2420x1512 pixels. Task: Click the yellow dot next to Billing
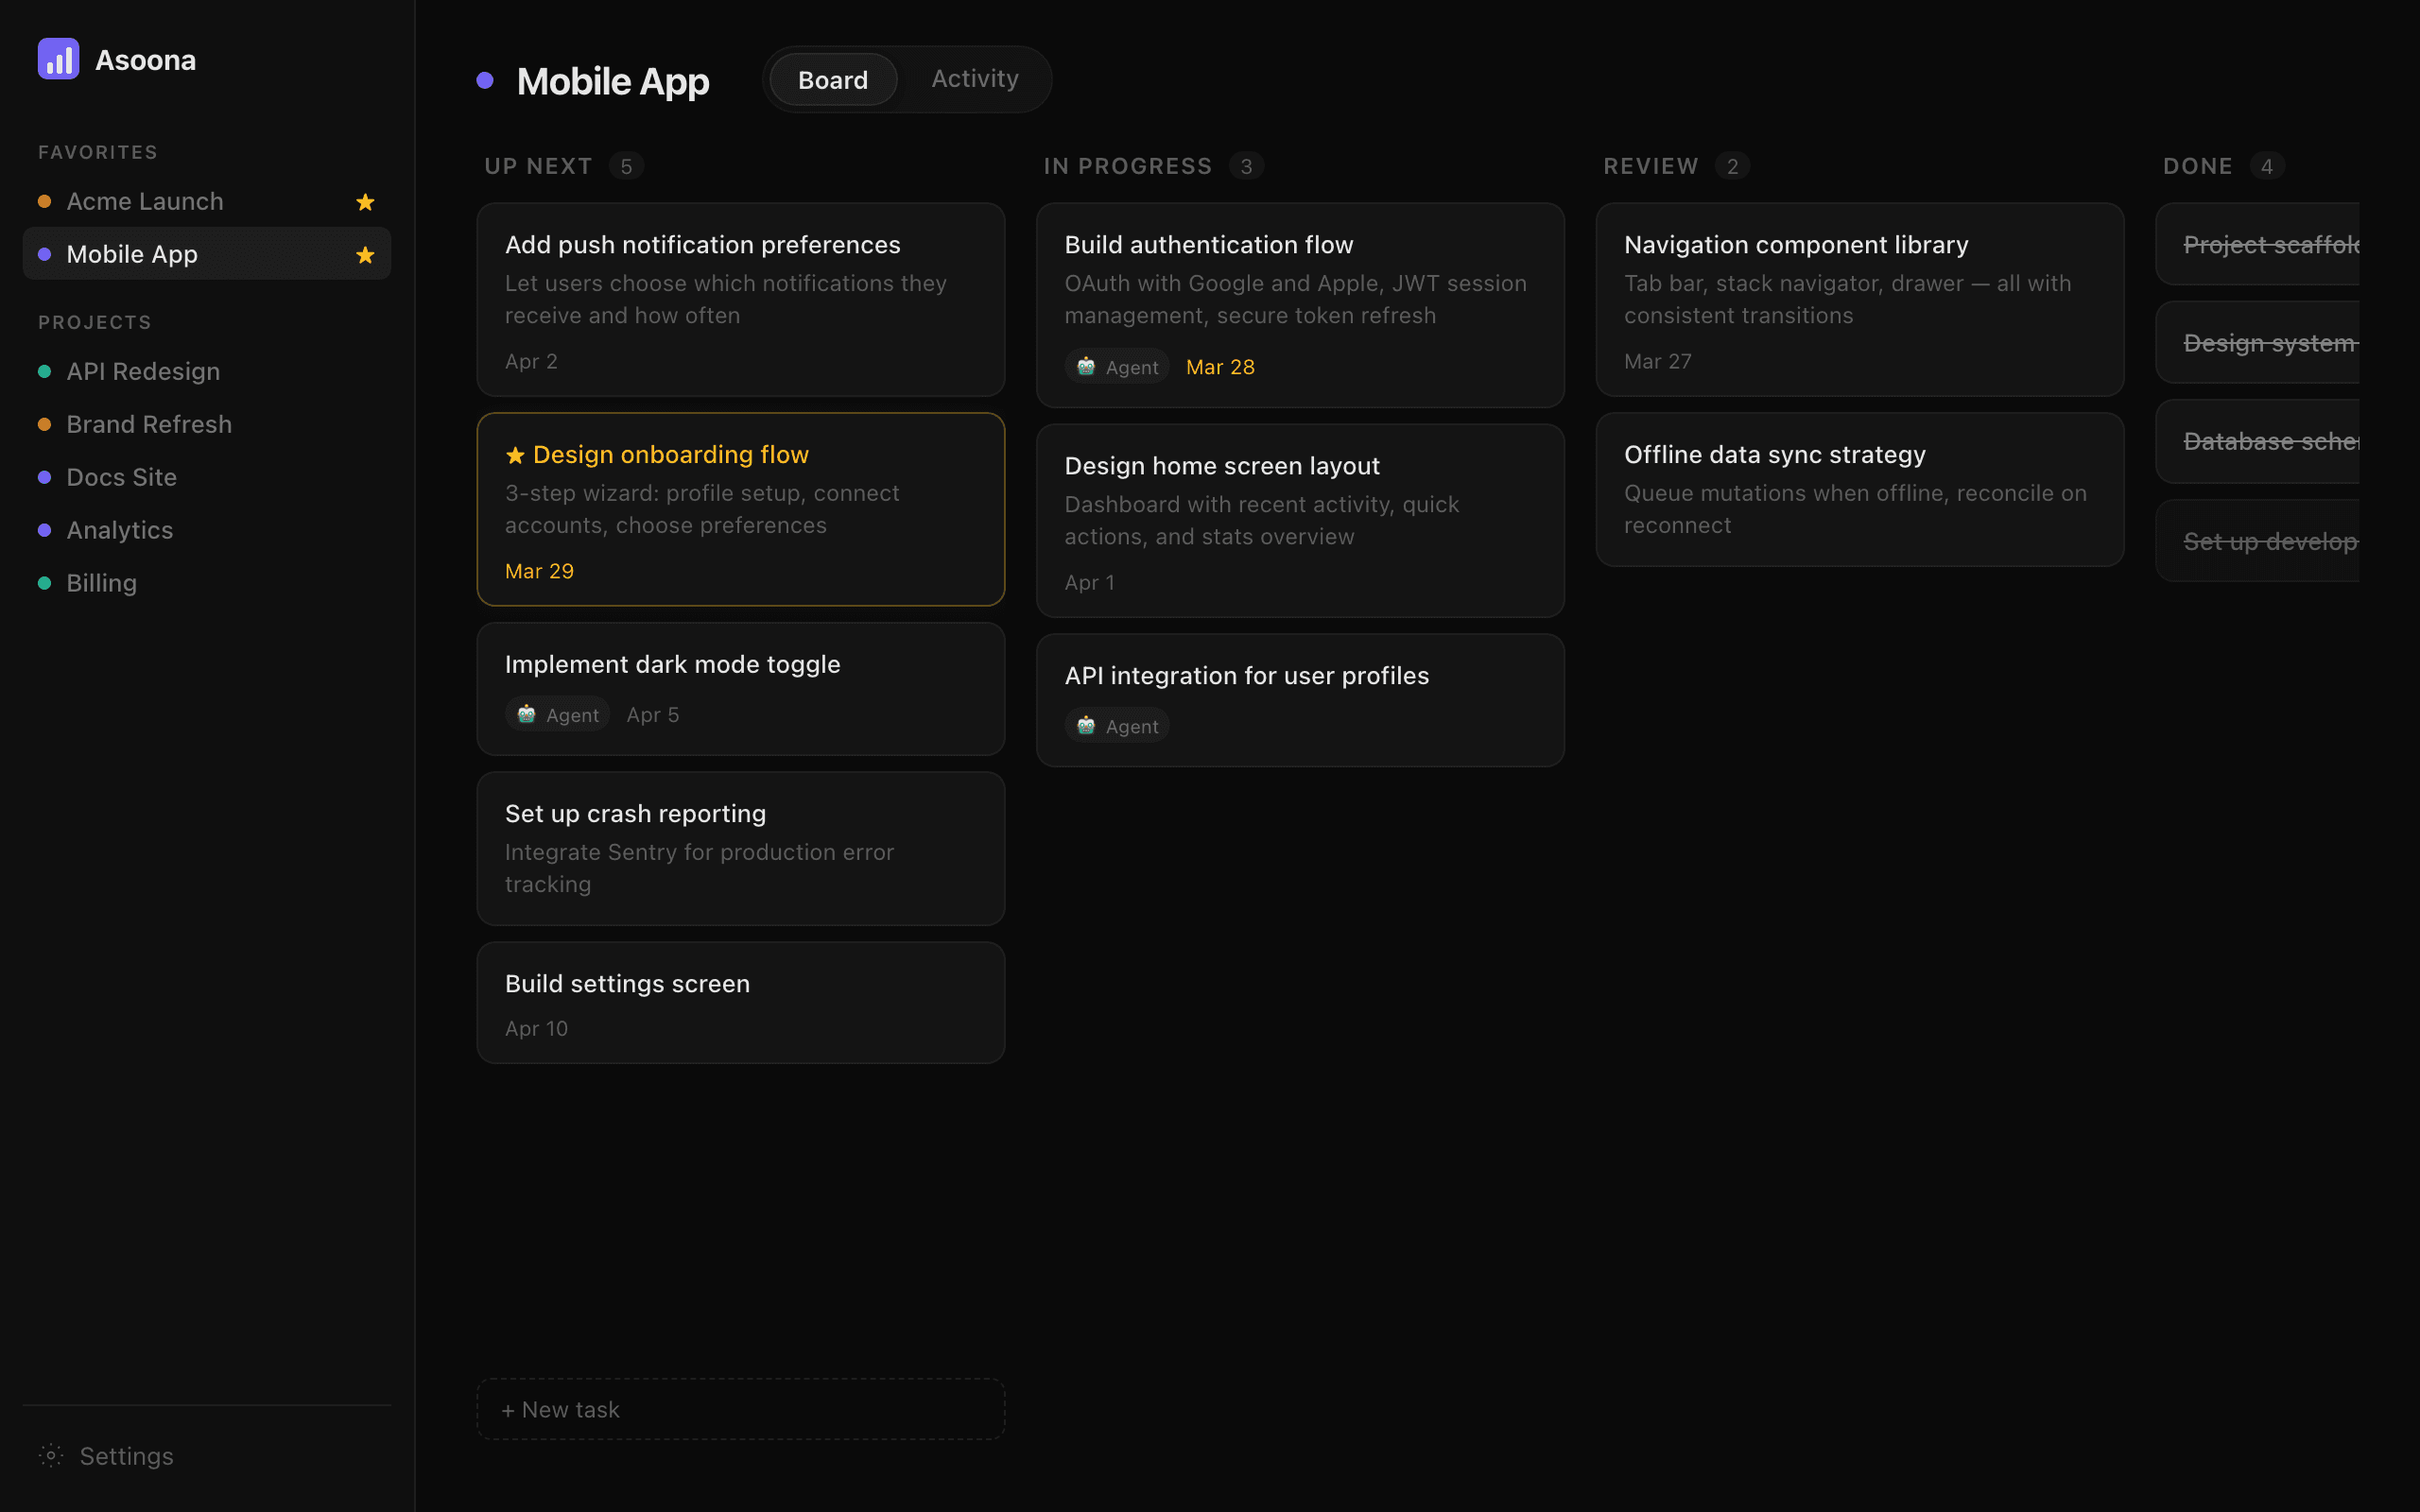[44, 583]
